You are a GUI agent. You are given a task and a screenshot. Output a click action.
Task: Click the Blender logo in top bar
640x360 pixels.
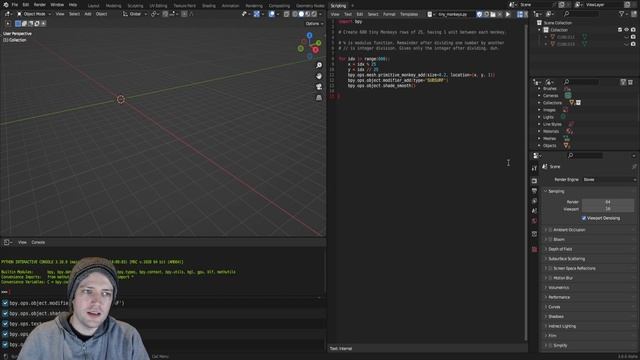coord(5,5)
